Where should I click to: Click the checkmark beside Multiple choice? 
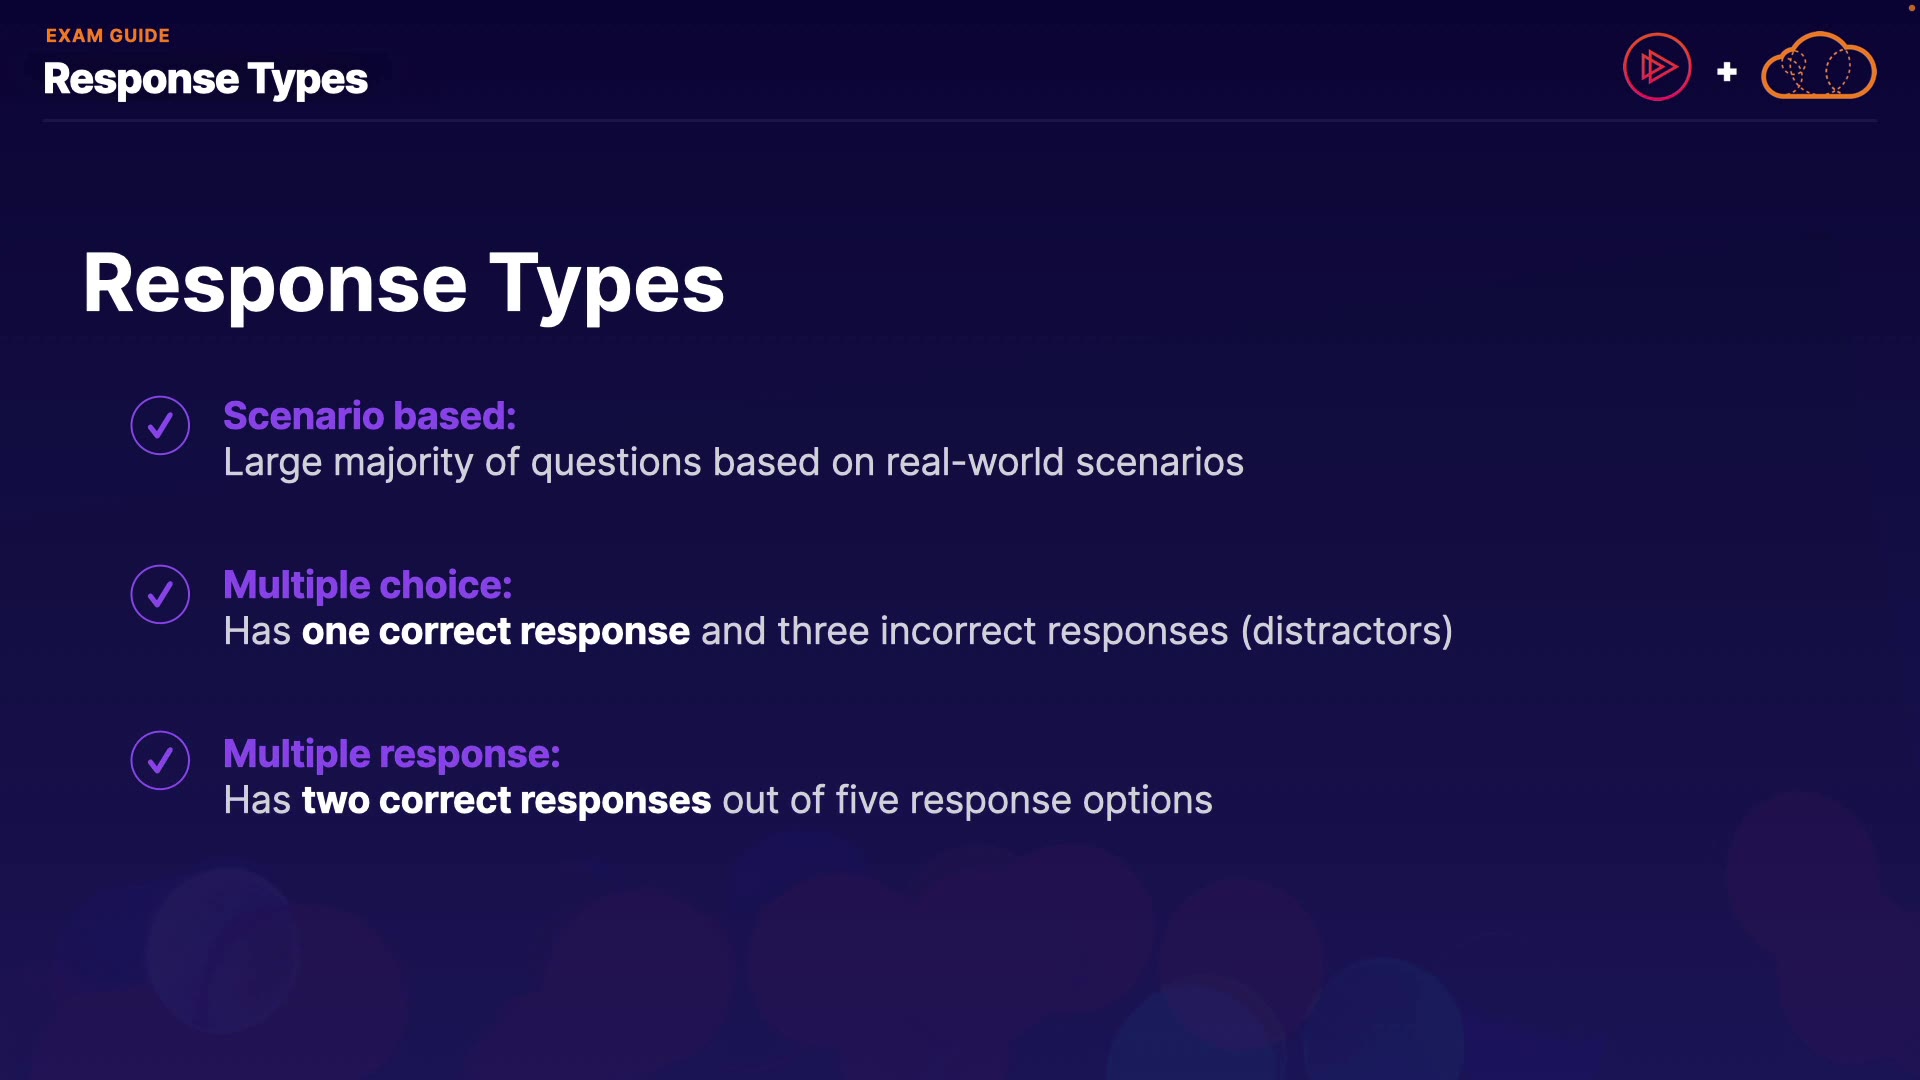click(x=160, y=595)
